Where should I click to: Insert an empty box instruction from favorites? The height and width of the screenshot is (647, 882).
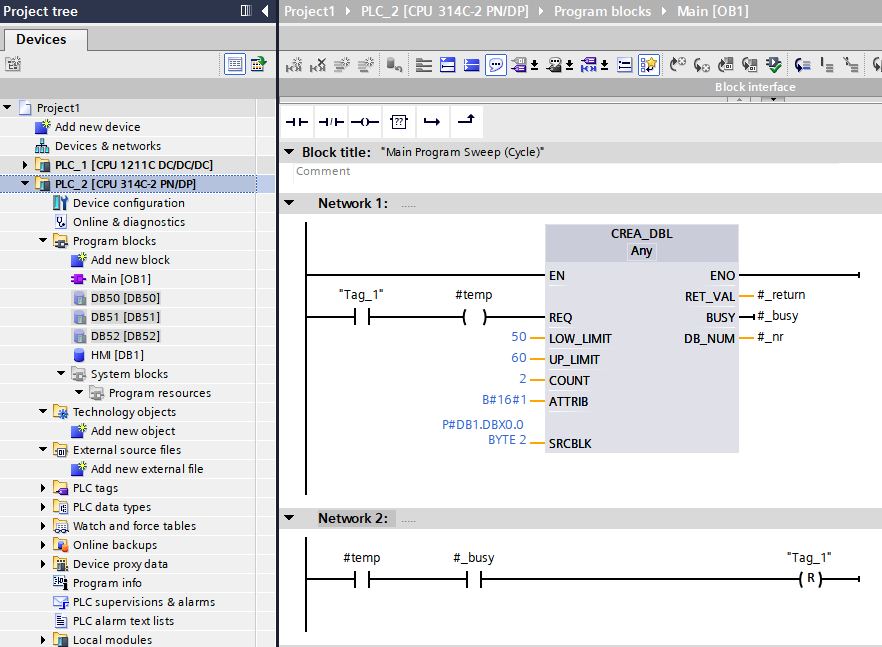398,121
